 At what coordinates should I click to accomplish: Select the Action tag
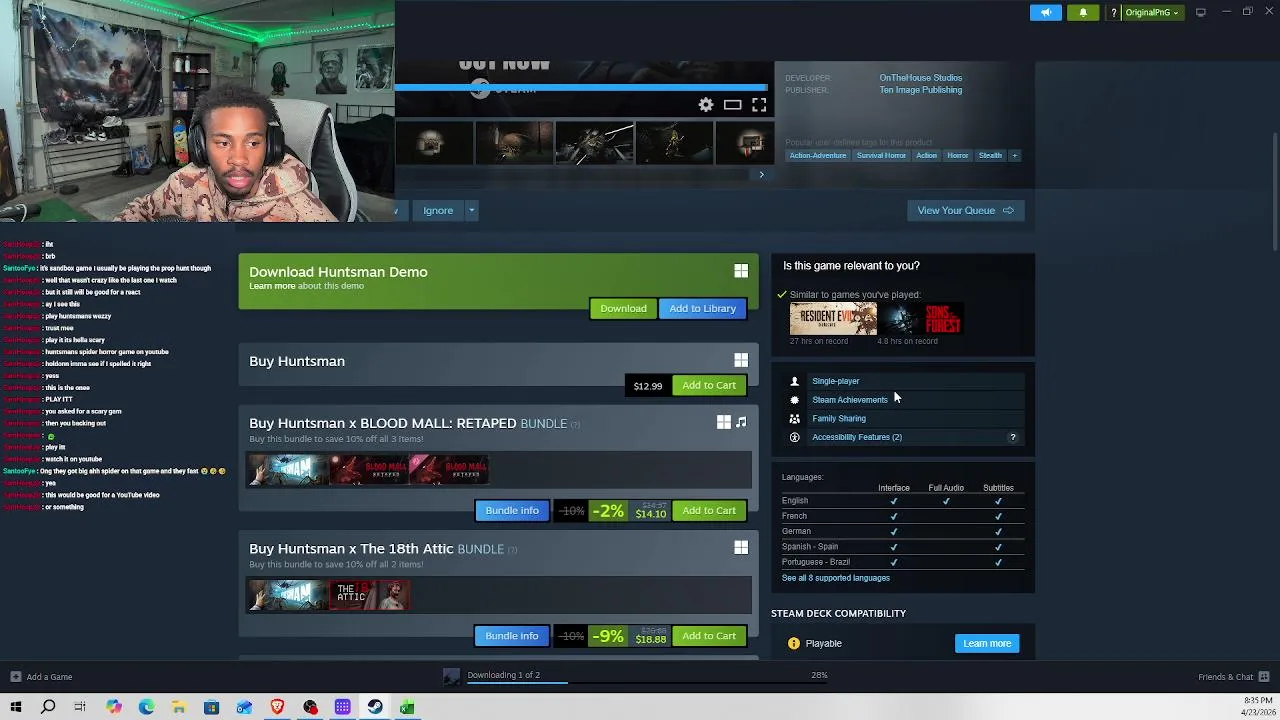coord(927,156)
